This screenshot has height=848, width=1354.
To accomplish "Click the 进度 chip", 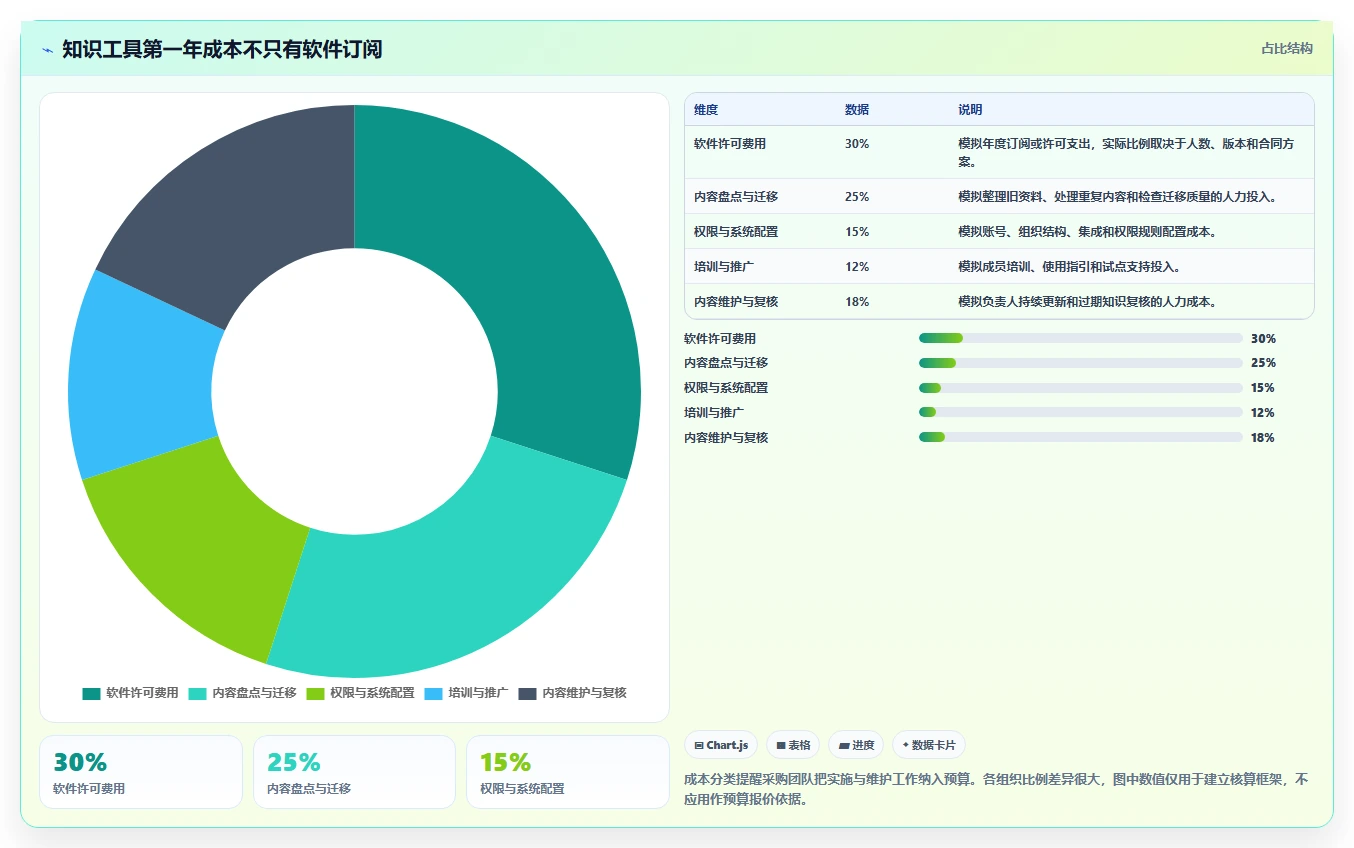I will (856, 745).
